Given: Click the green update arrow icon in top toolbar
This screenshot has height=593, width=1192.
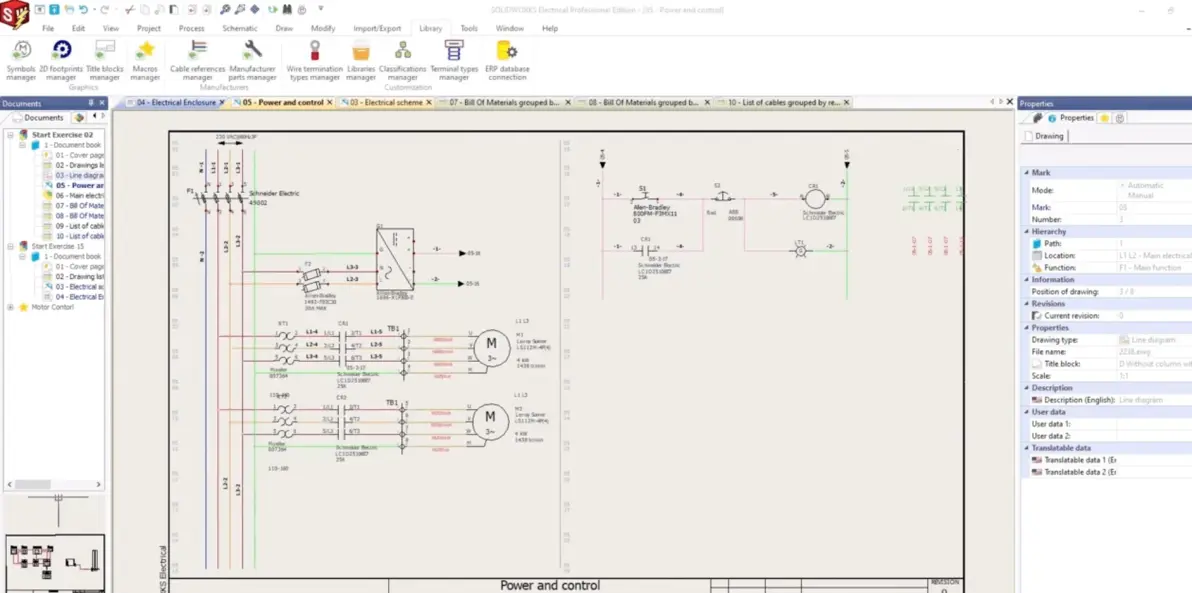Looking at the screenshot, I should (272, 10).
